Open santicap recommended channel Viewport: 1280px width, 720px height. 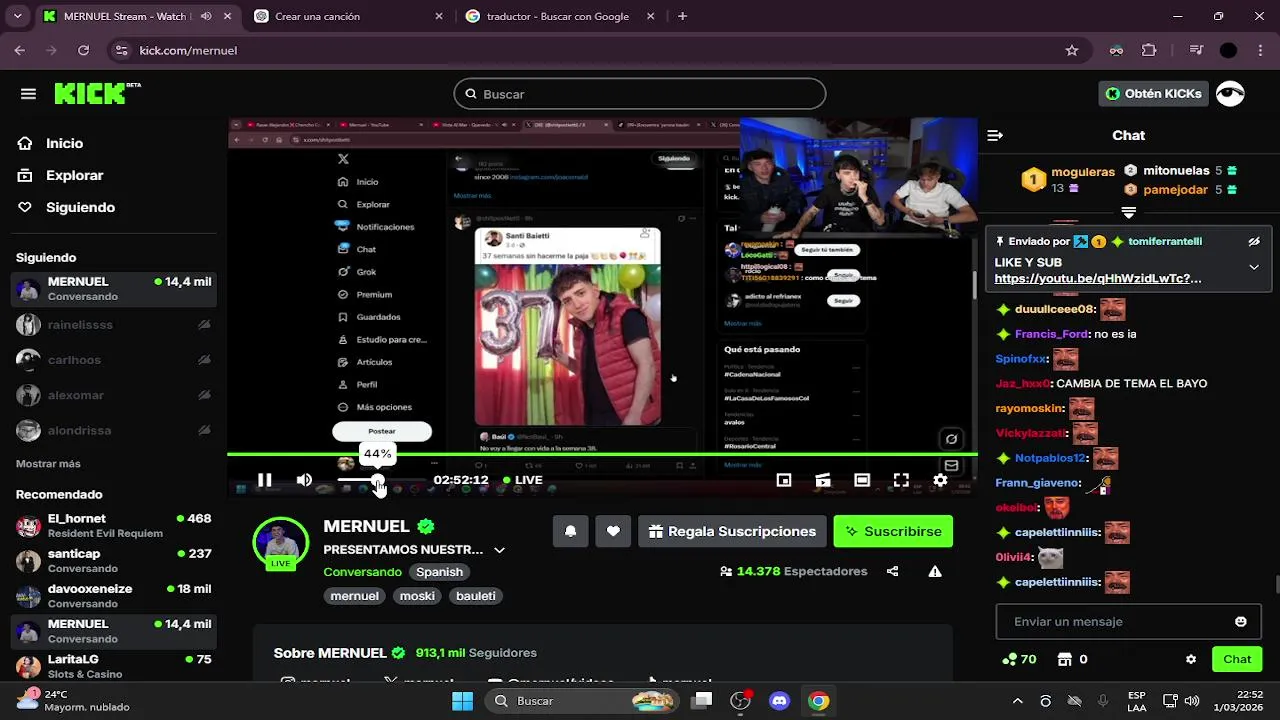(114, 561)
